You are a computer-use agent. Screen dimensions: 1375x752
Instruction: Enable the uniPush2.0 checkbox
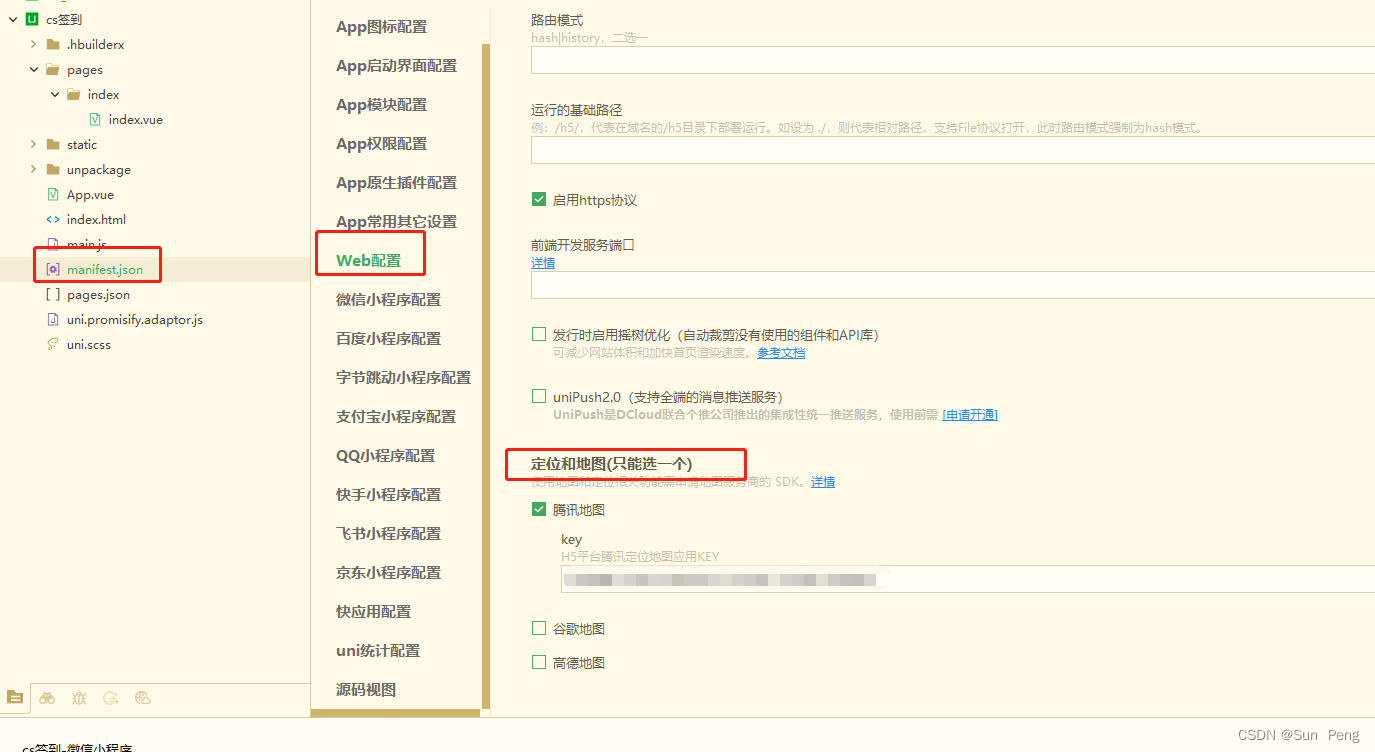pos(539,396)
